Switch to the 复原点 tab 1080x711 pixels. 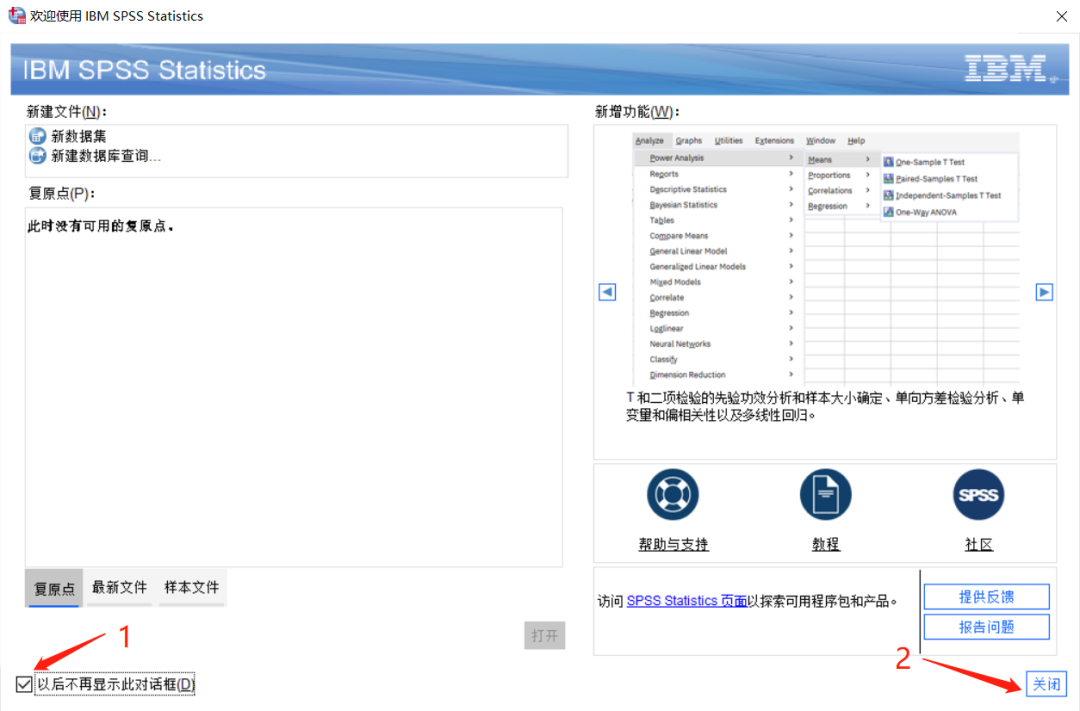tap(54, 588)
